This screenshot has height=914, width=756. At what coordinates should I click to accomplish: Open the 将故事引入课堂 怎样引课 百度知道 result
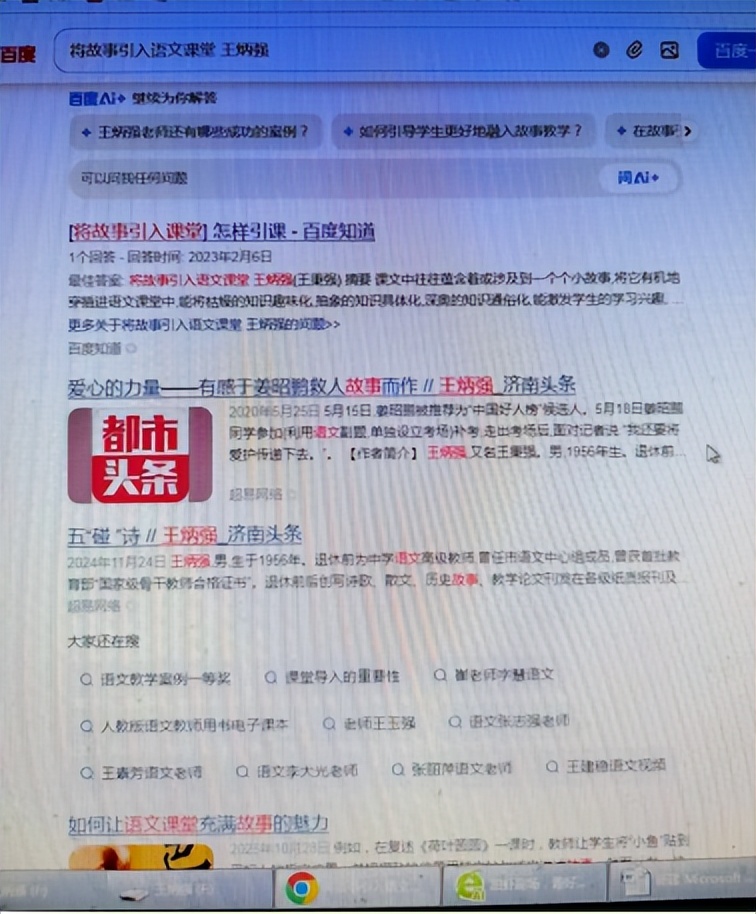click(221, 232)
